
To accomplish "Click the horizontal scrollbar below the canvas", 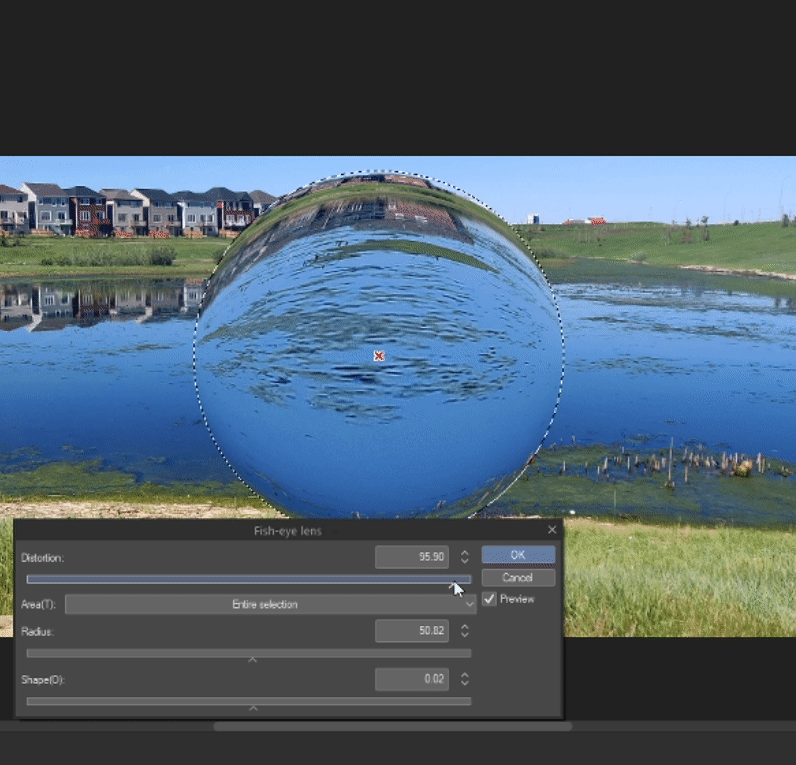I will (x=390, y=727).
